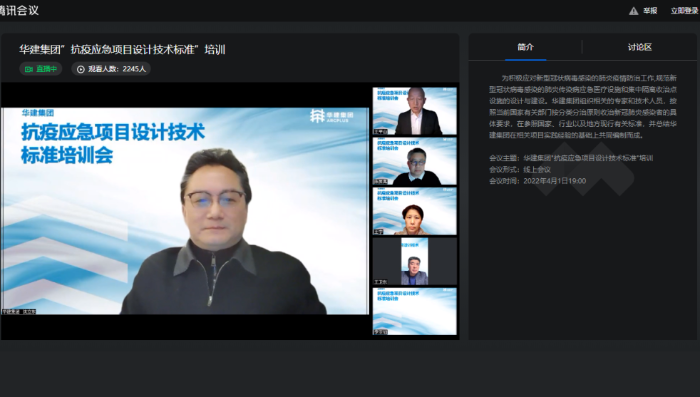
Task: Click the 直播中 live status badge
Action: [41, 69]
